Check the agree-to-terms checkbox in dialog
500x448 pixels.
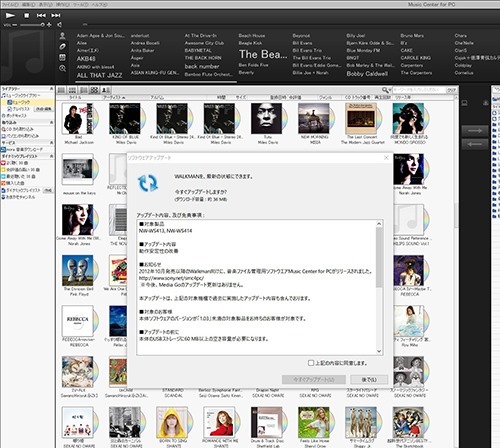[x=311, y=363]
